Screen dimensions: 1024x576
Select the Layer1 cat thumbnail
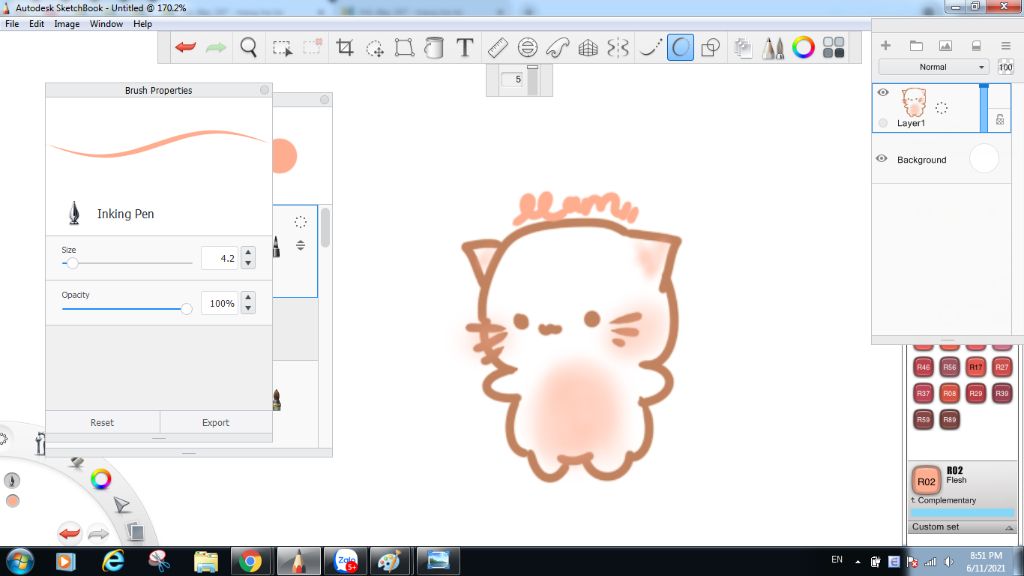(914, 102)
